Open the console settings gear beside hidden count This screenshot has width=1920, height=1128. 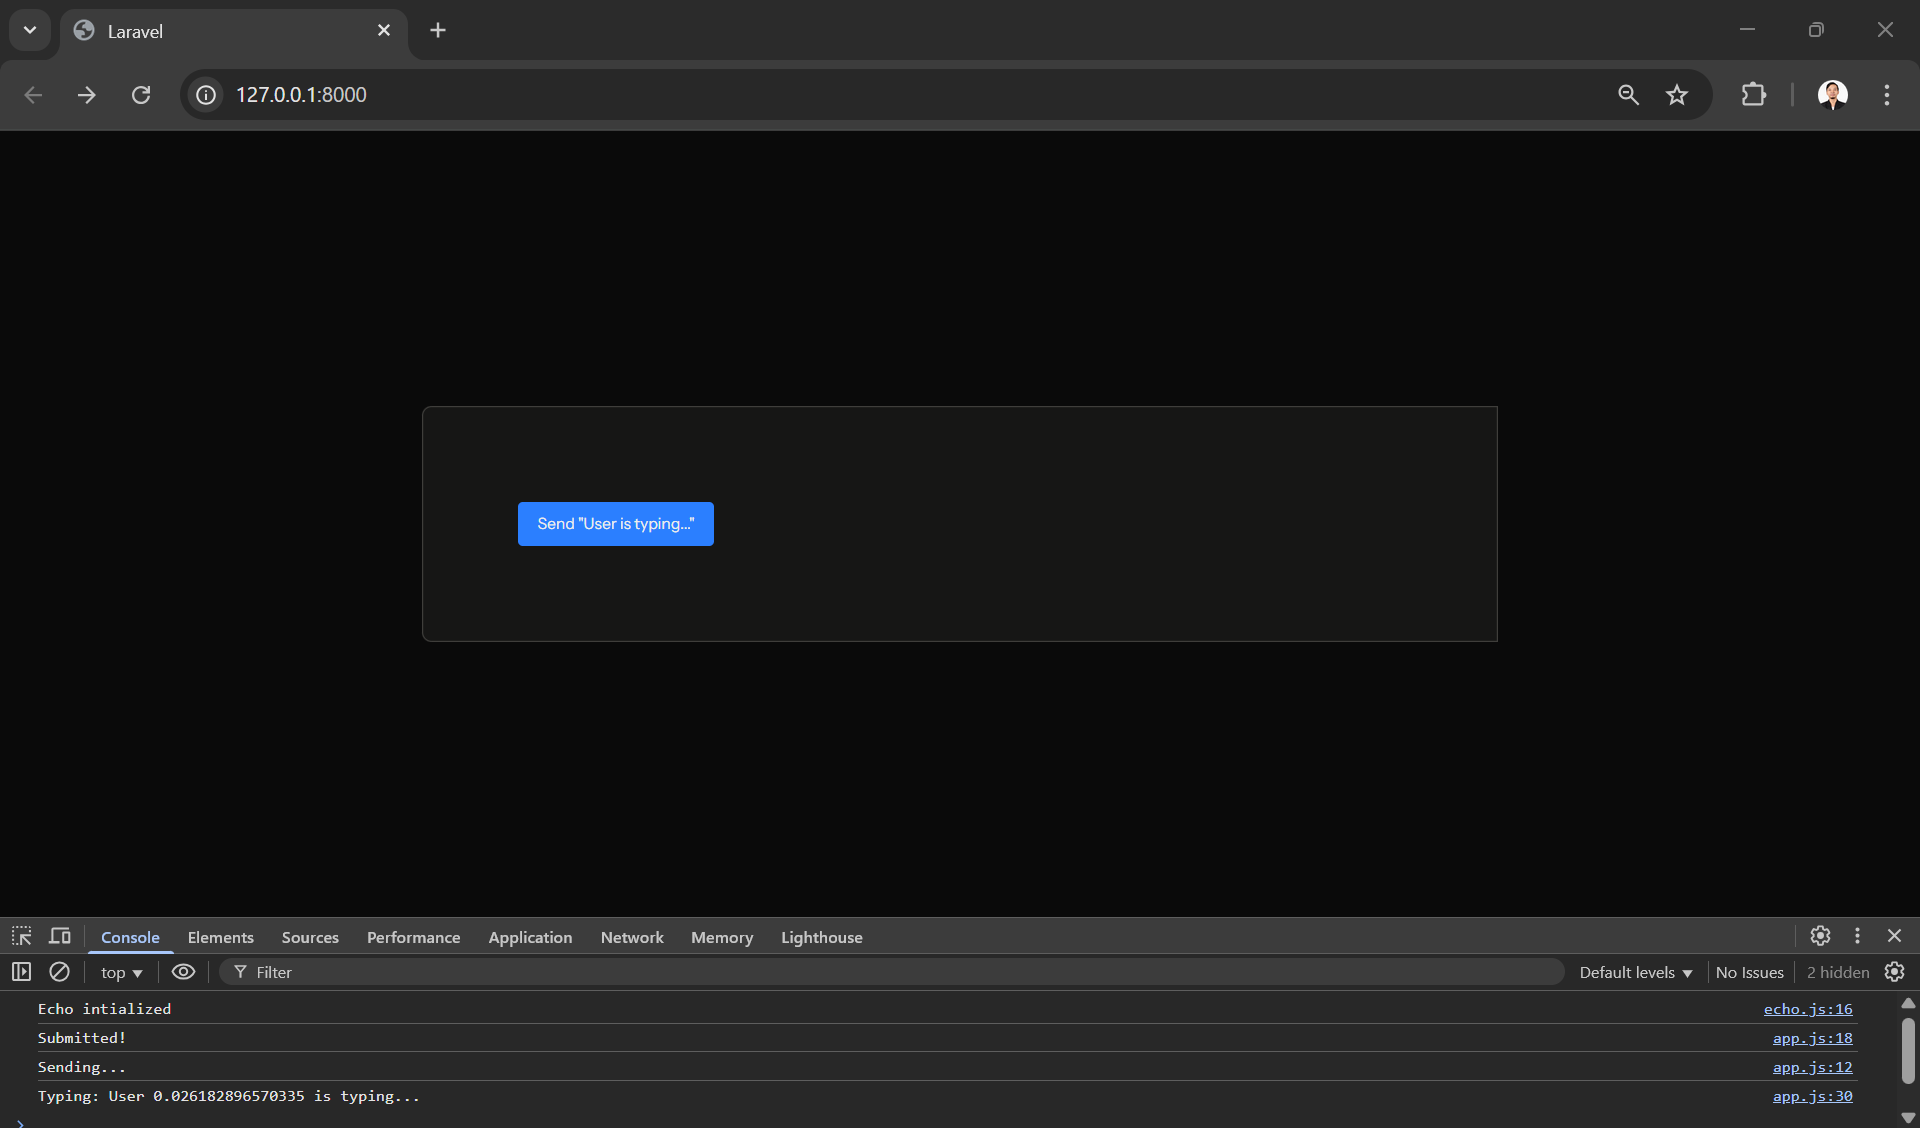pos(1894,972)
